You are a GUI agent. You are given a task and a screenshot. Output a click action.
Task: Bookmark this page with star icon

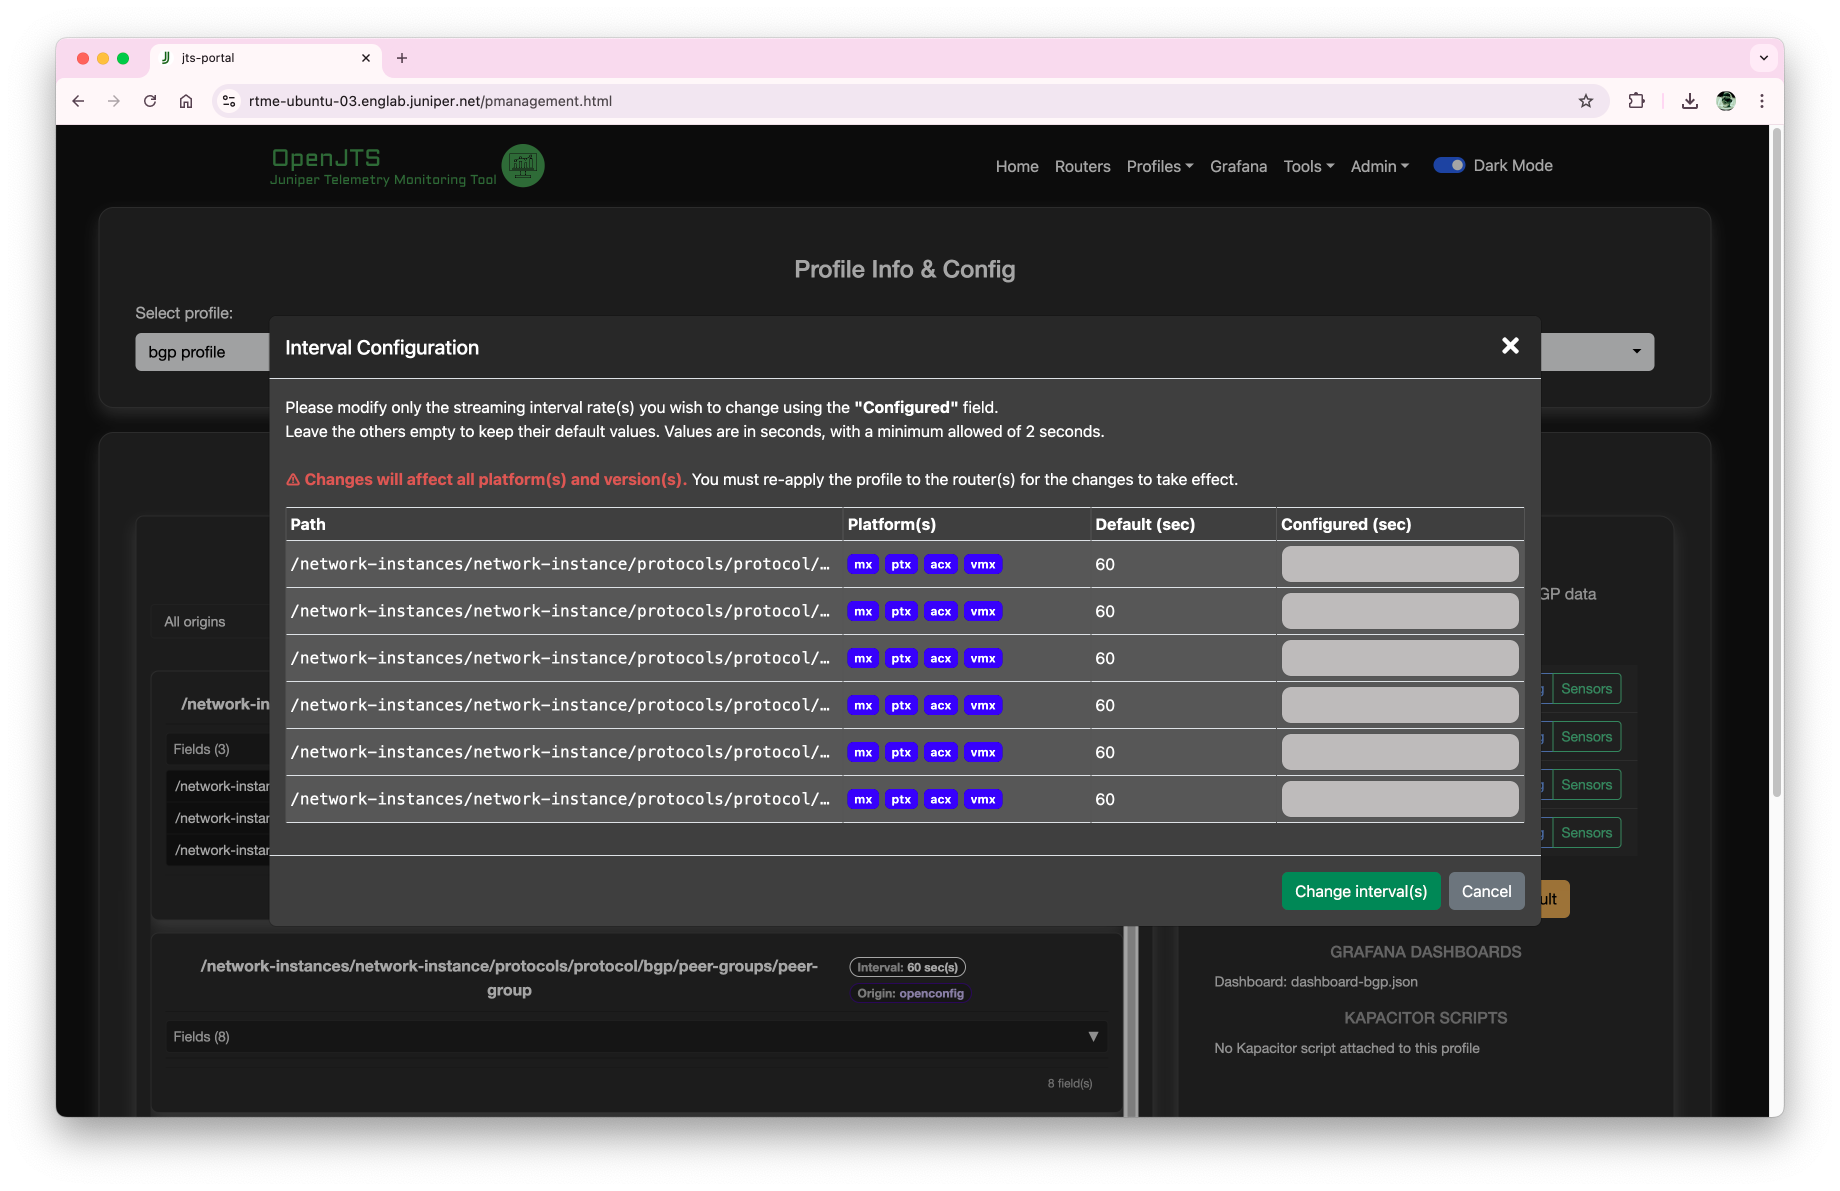click(x=1585, y=101)
